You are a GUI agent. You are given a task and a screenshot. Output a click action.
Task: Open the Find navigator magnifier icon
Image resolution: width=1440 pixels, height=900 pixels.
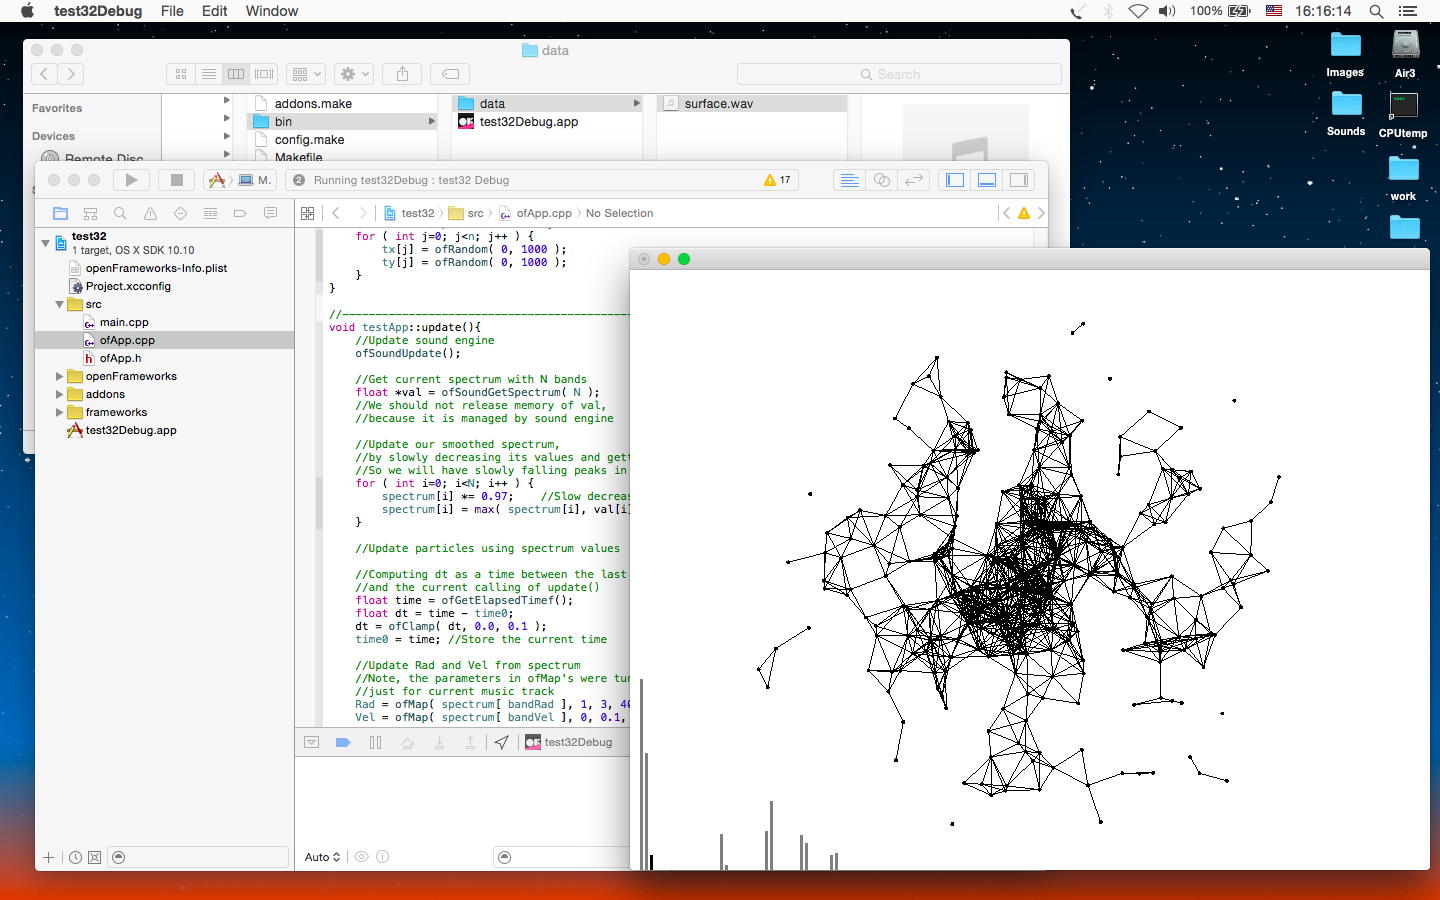click(x=120, y=213)
